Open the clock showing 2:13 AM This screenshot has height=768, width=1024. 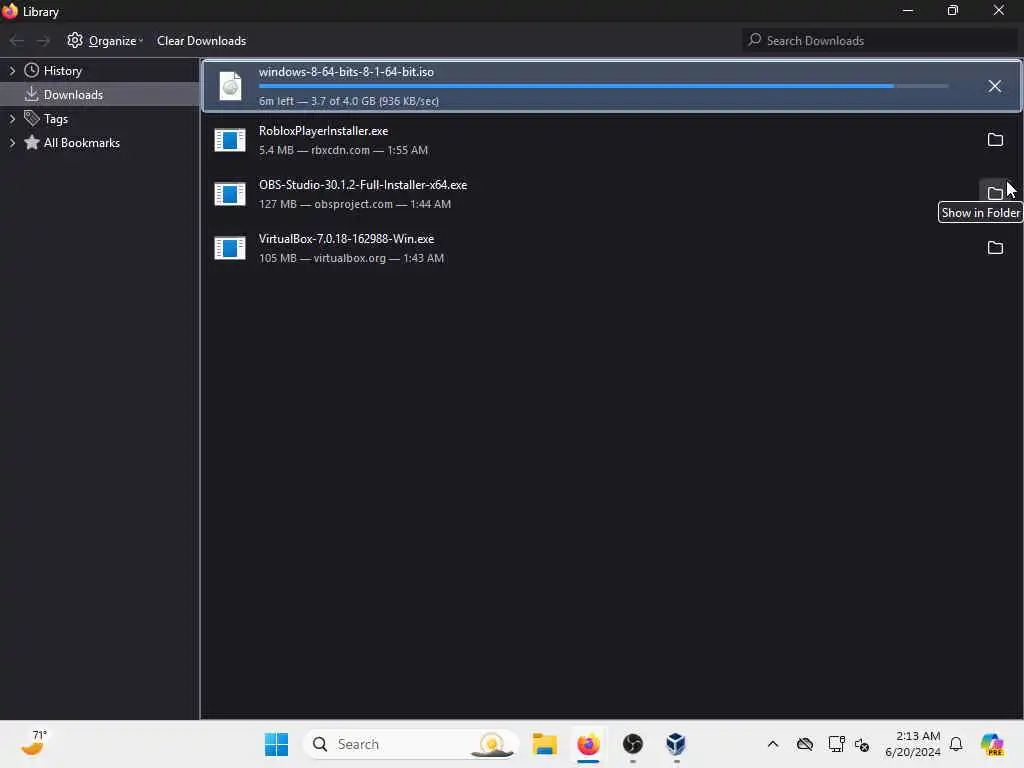tap(913, 744)
